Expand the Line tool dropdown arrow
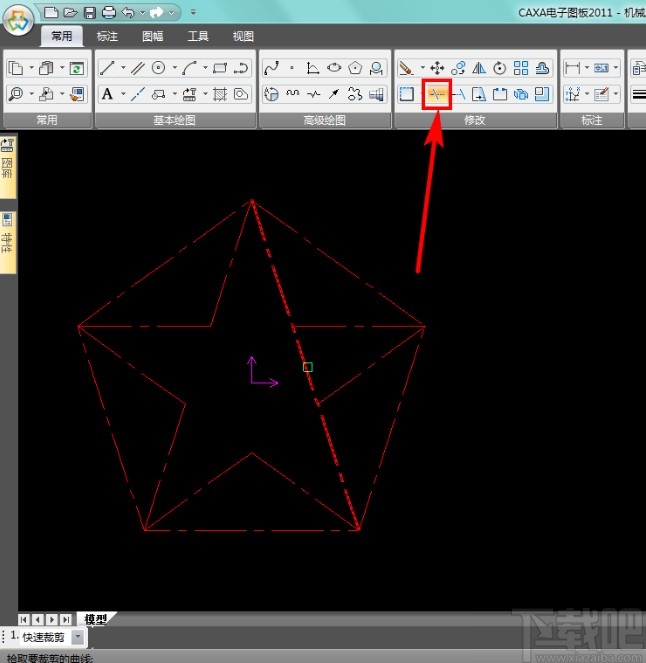 tap(123, 68)
